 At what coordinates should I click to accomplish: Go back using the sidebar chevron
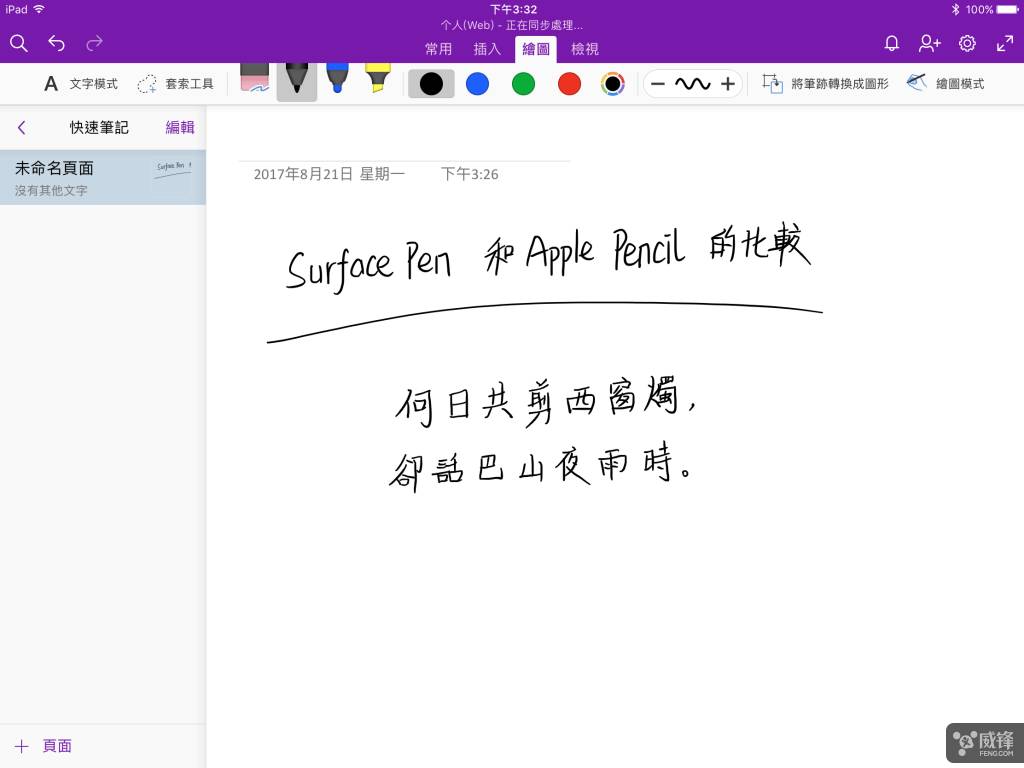21,127
